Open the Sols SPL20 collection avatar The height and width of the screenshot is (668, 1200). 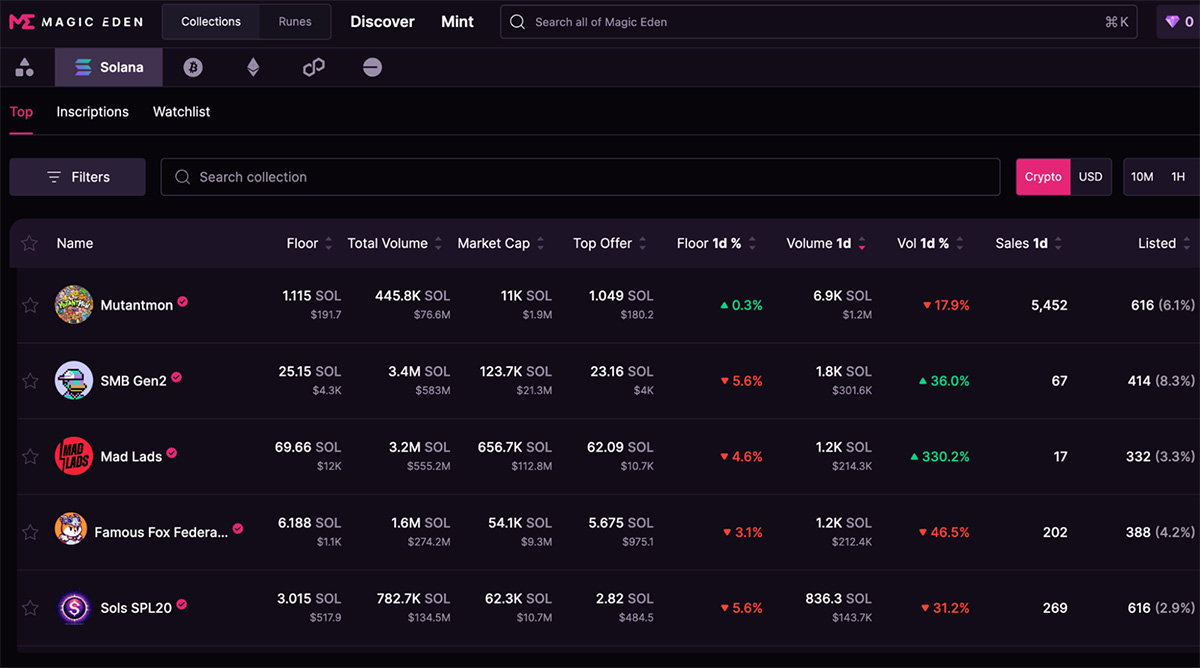[x=73, y=607]
